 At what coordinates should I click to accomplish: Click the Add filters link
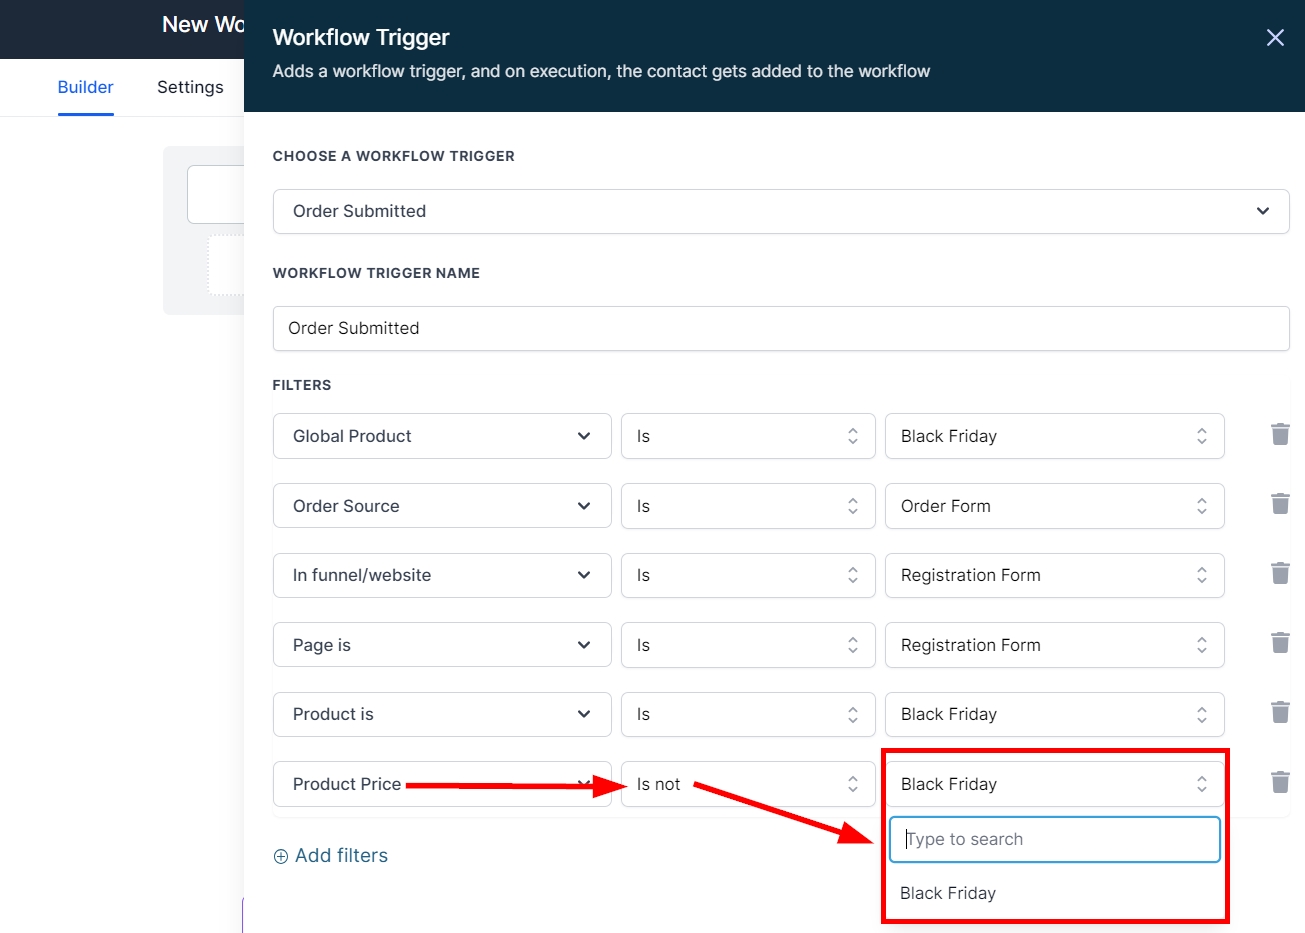click(341, 855)
